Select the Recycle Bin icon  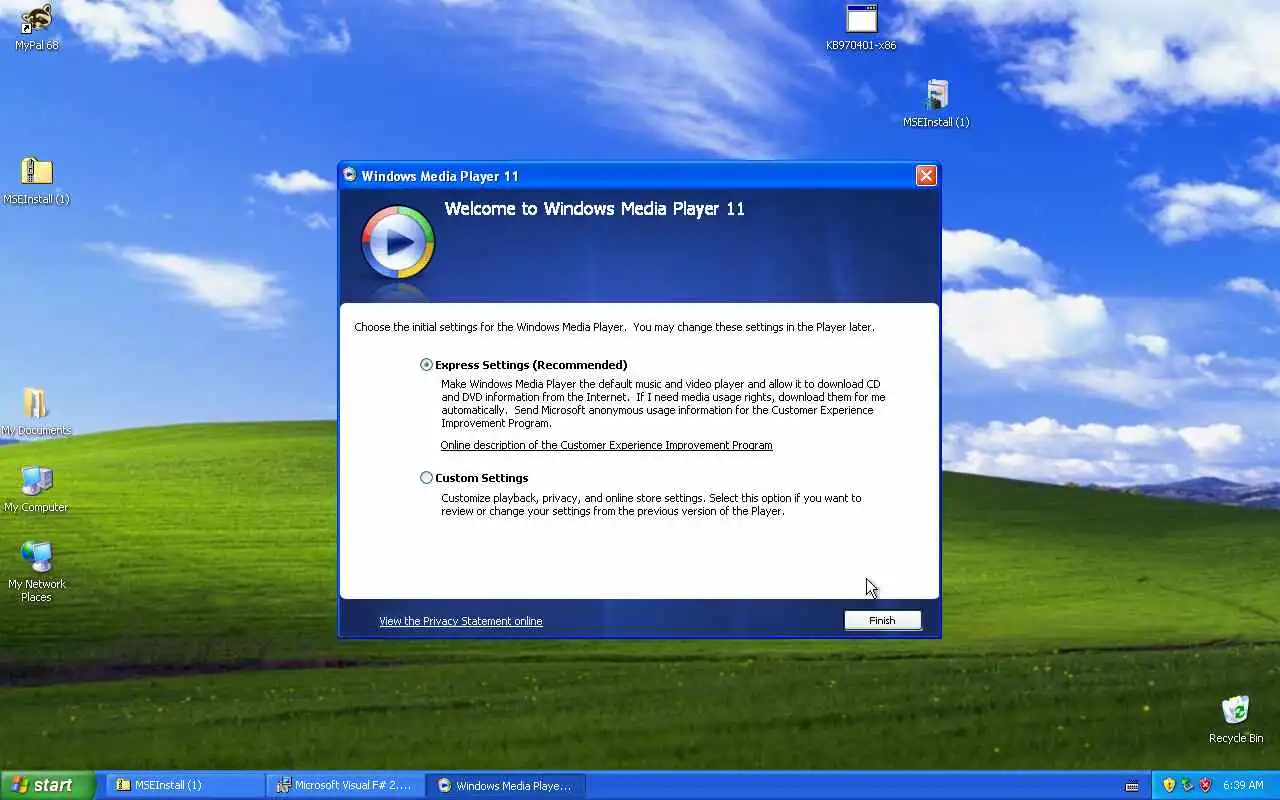click(x=1236, y=720)
